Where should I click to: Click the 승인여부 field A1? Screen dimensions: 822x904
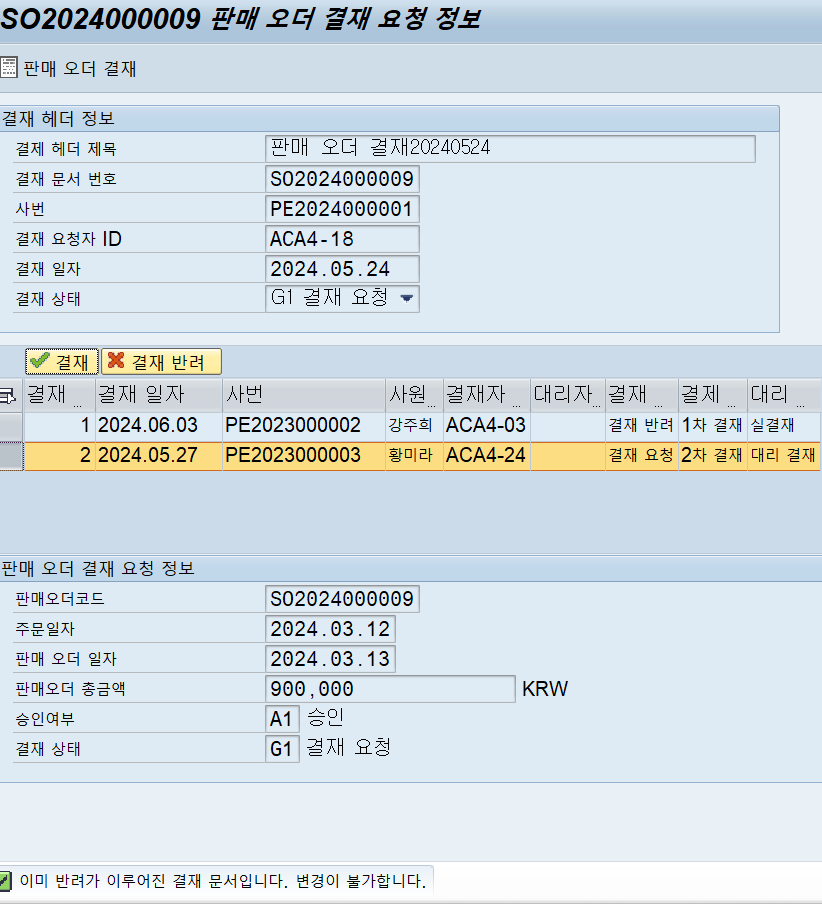click(282, 719)
